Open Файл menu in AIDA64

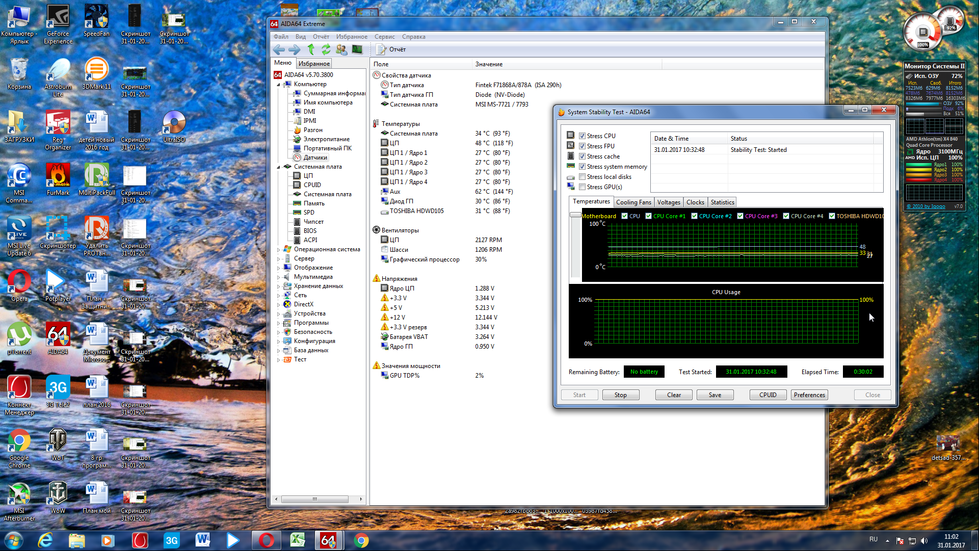click(281, 37)
